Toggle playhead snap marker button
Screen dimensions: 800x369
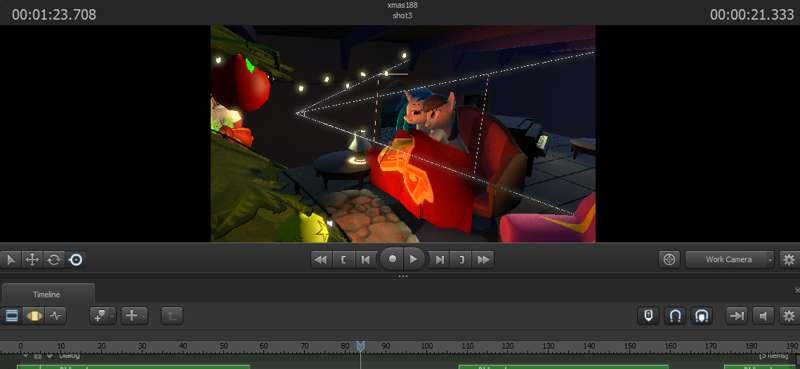(648, 316)
